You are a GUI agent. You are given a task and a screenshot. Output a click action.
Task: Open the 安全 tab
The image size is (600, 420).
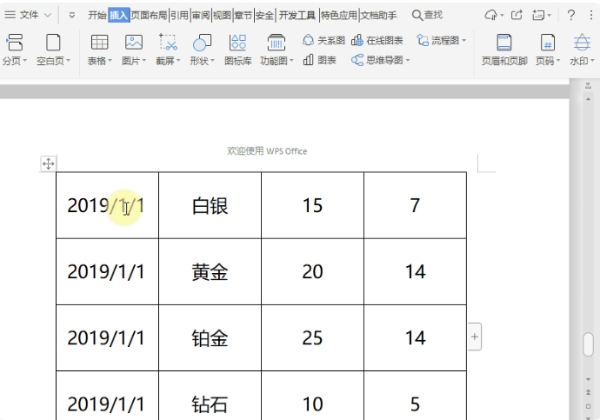[265, 15]
